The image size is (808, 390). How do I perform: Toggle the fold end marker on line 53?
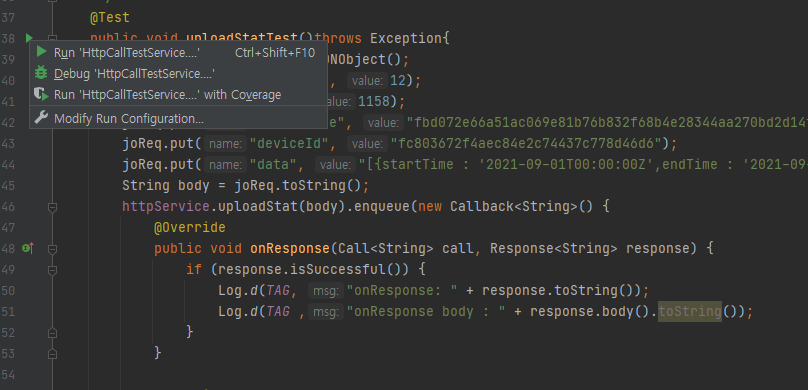[x=52, y=354]
